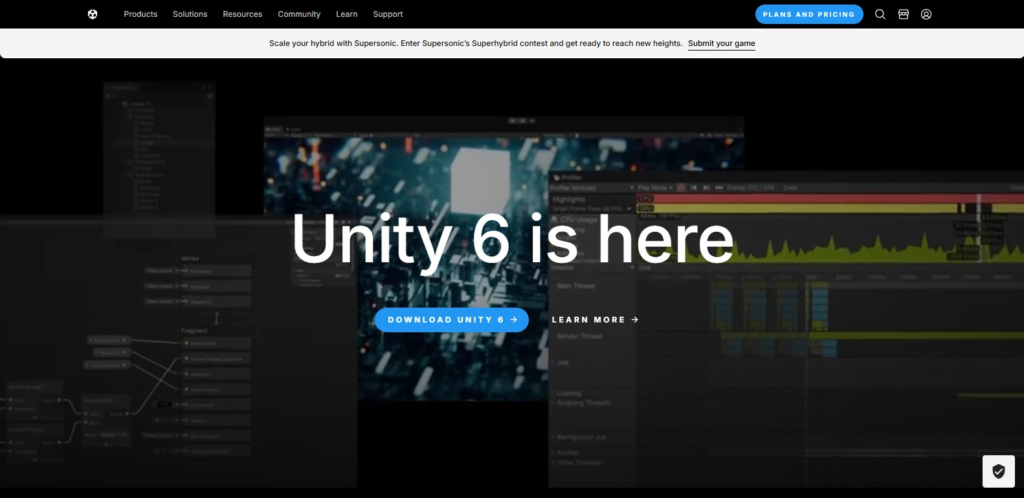Open the Support menu
The image size is (1024, 498).
pos(388,14)
